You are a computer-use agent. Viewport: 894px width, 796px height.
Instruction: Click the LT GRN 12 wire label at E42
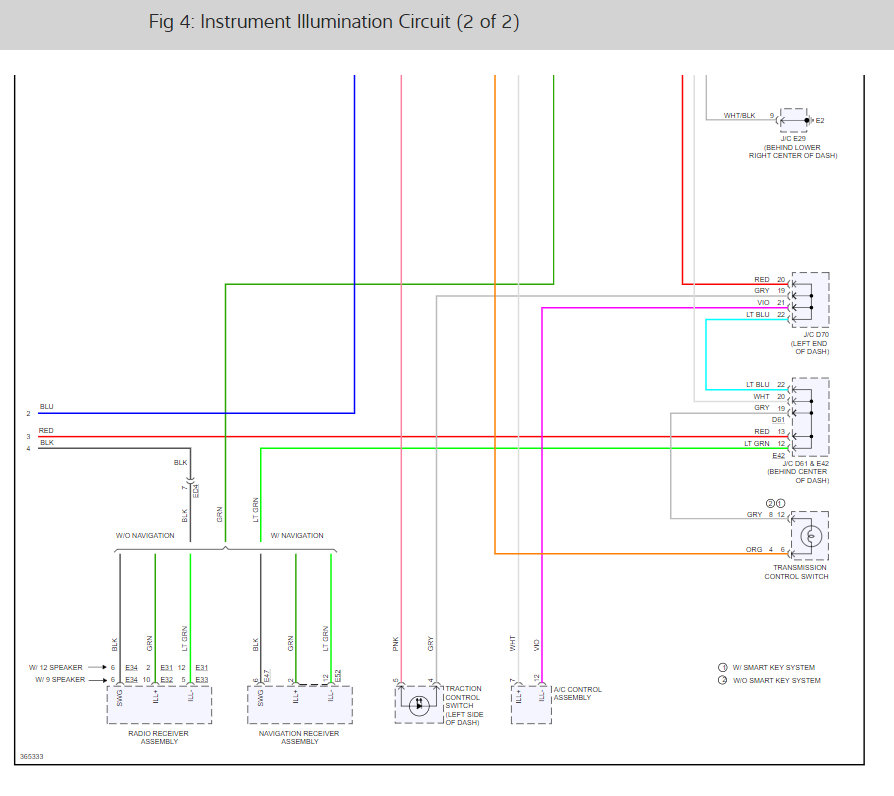click(765, 444)
